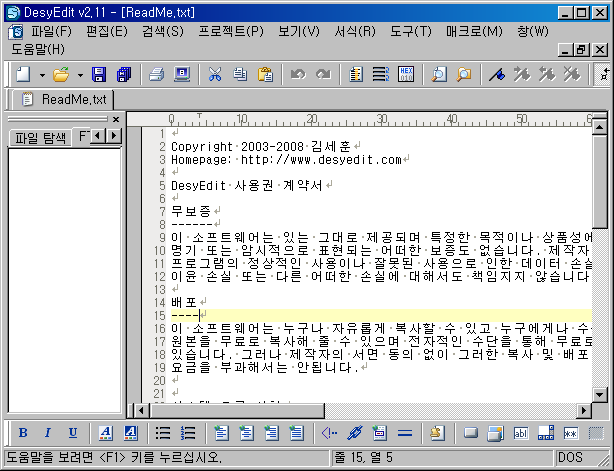Justify text with the fourth alignment icon

tap(296, 433)
